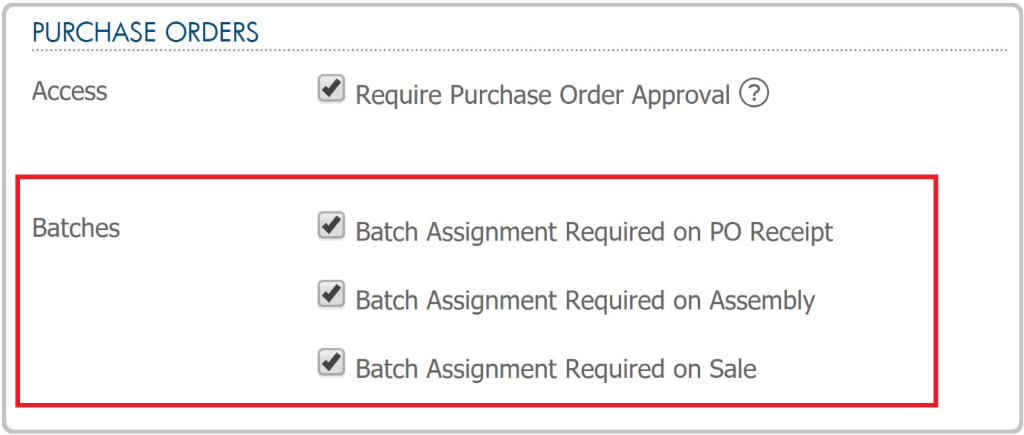Screen dimensions: 1024x435
Task: Disable Batch Assignment Required on PO Receipt
Action: [x=331, y=225]
